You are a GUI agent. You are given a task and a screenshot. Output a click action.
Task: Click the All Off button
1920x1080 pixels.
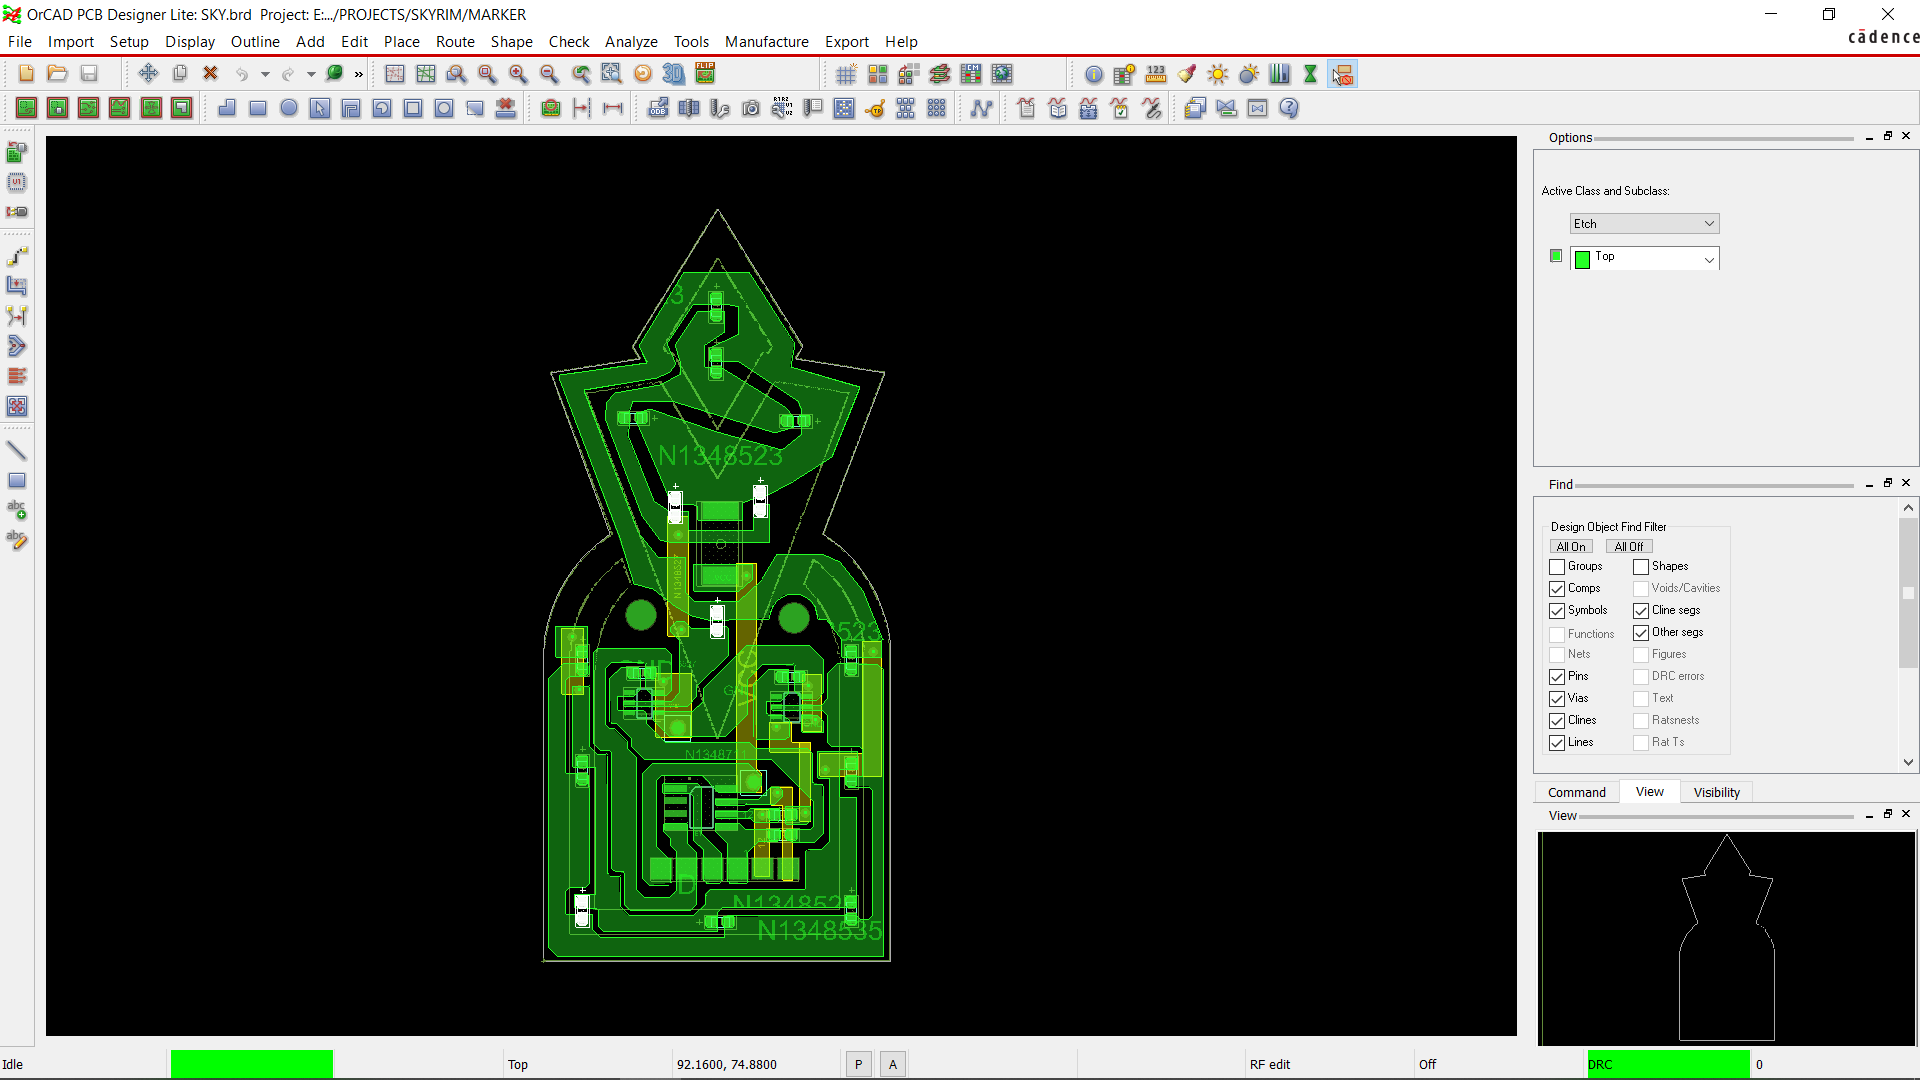1628,547
